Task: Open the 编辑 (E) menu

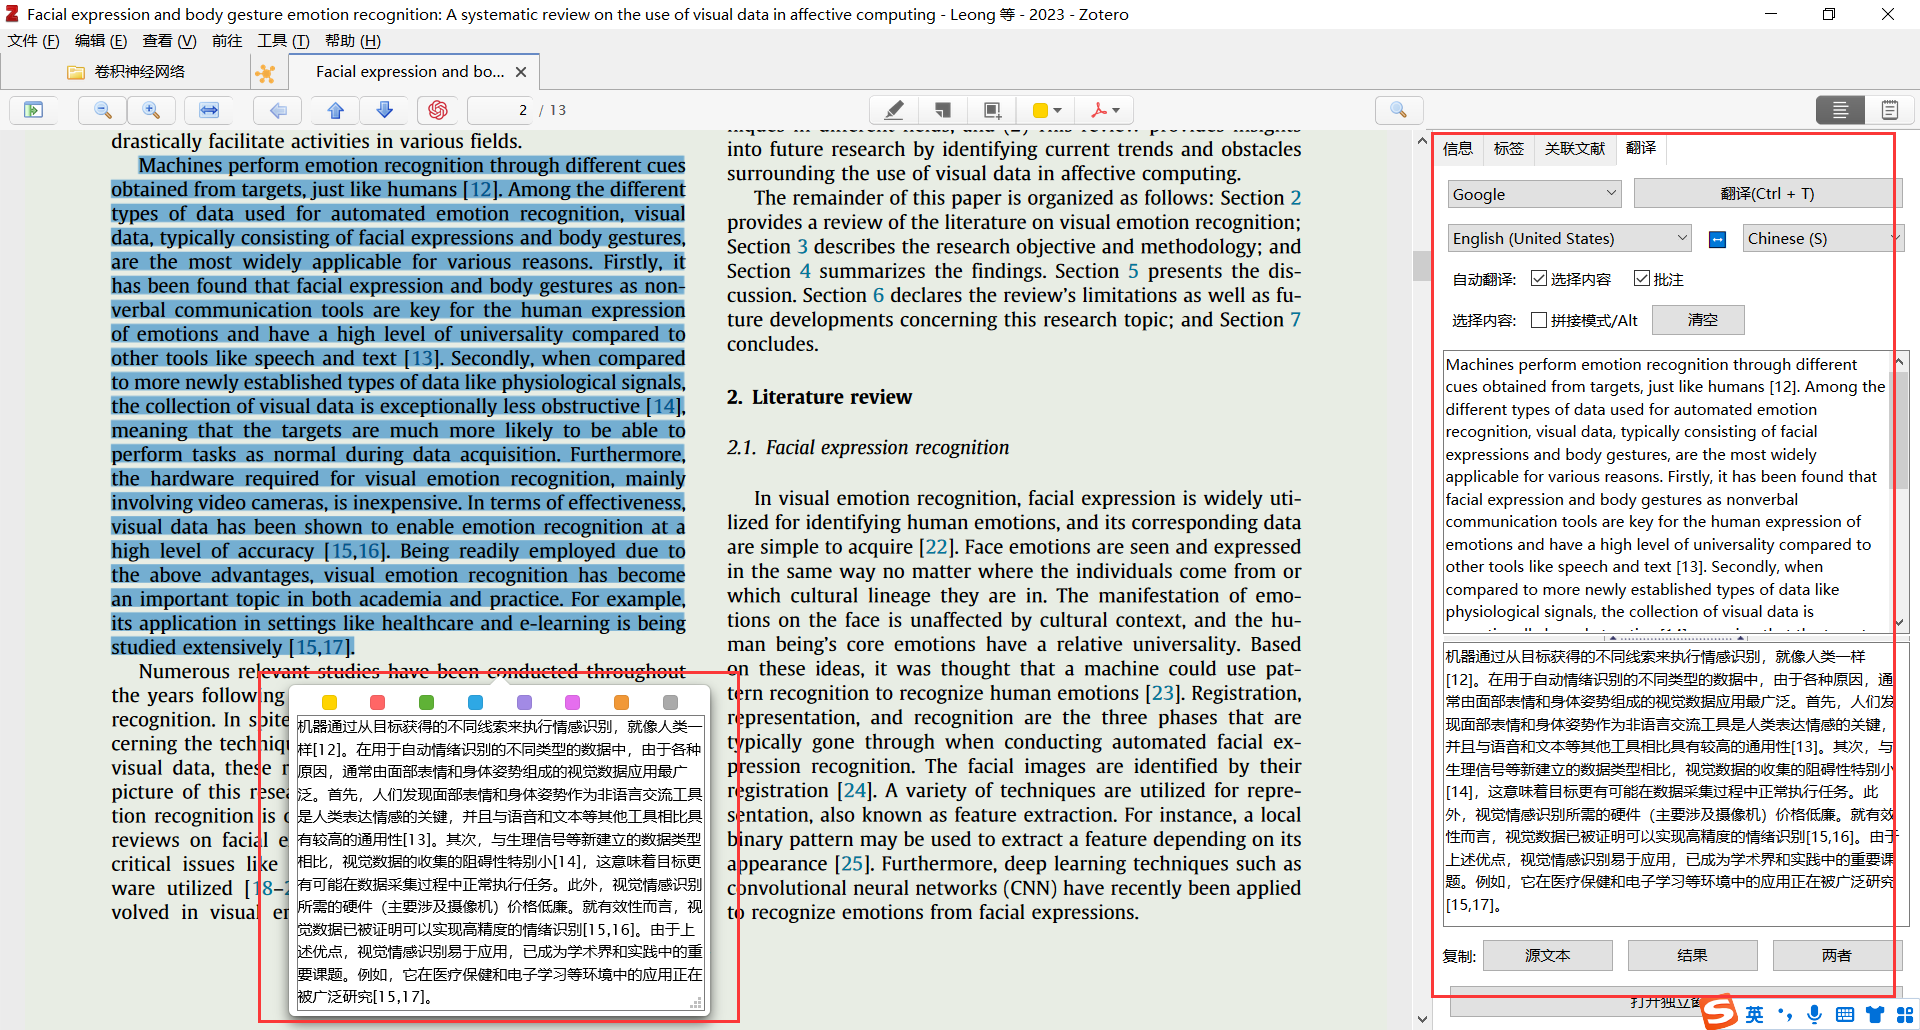Action: 101,41
